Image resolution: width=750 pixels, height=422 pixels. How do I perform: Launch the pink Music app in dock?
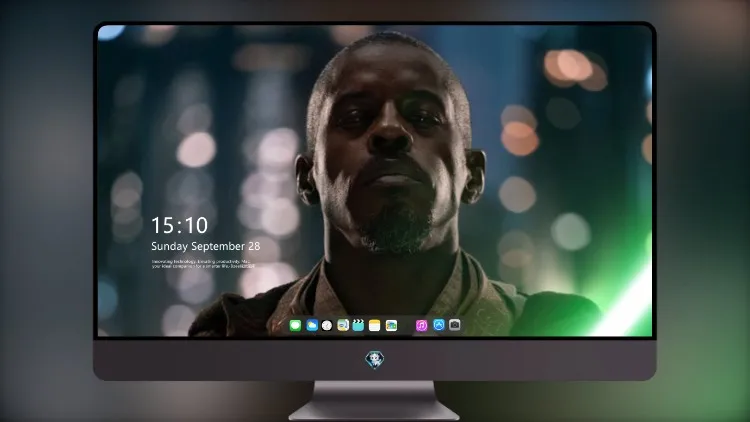pyautogui.click(x=421, y=326)
